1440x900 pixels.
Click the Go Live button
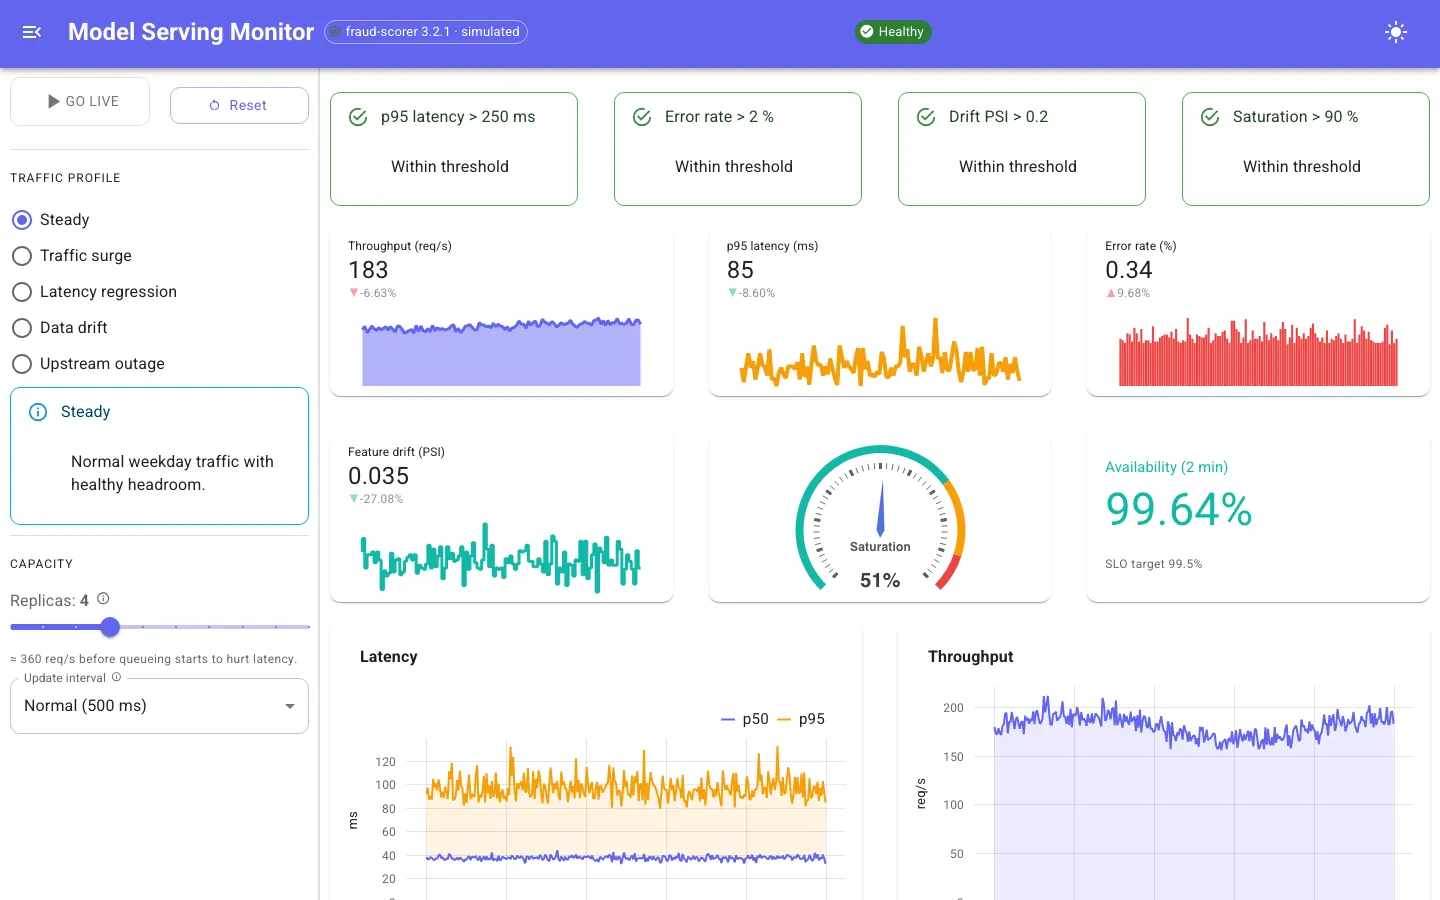pyautogui.click(x=80, y=101)
